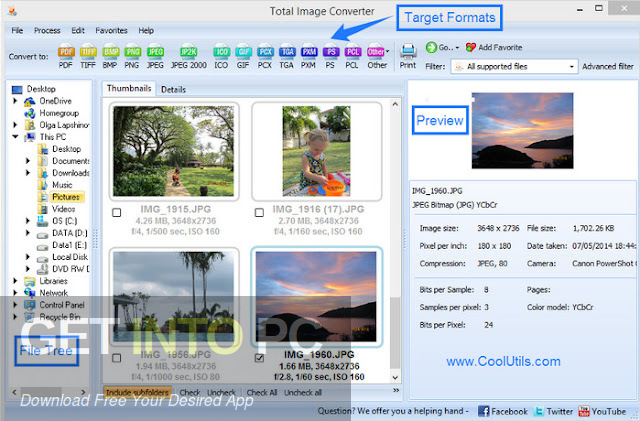Open the File menu
The width and height of the screenshot is (640, 421).
point(17,31)
